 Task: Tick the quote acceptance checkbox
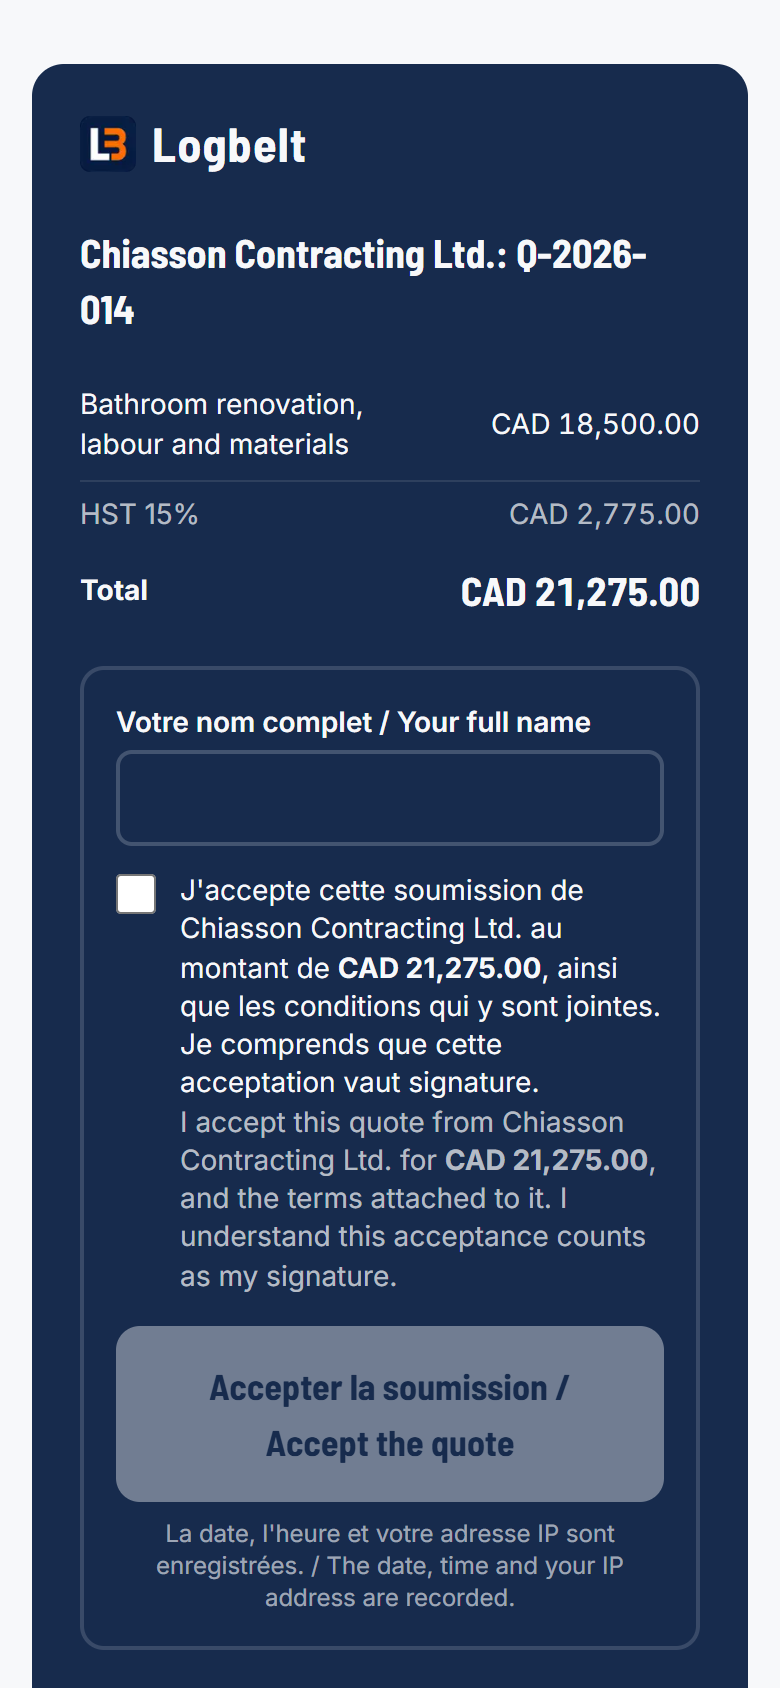pos(136,894)
